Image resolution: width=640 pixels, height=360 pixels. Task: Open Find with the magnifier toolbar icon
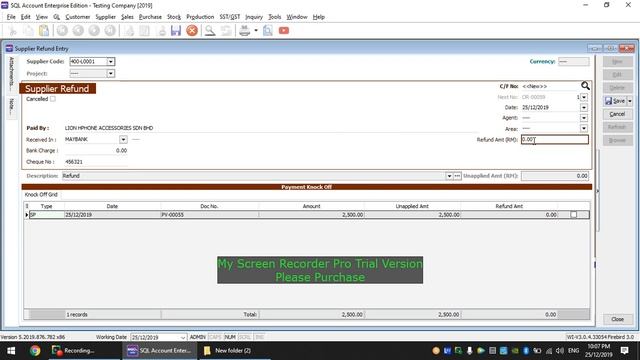[x=210, y=31]
